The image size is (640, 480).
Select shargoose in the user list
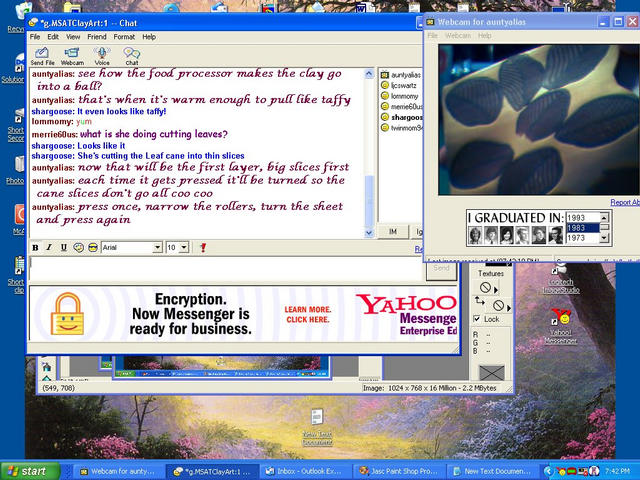401,117
